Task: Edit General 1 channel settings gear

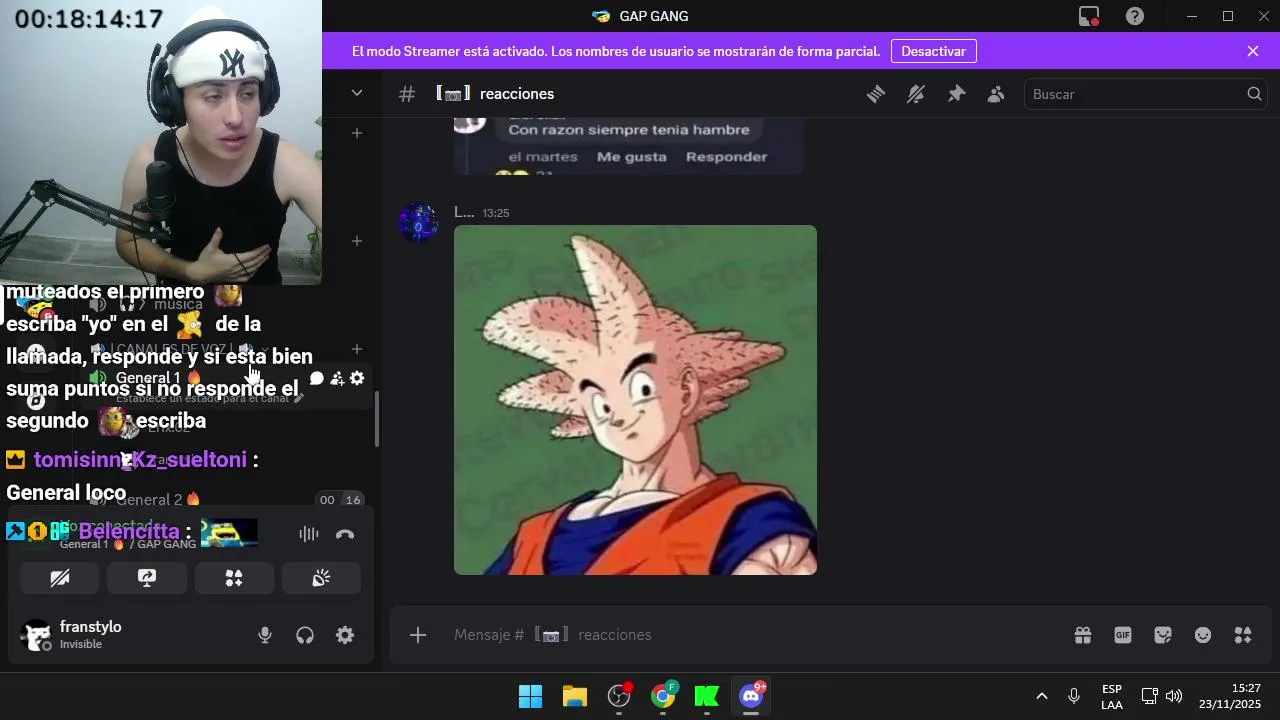Action: tap(357, 378)
